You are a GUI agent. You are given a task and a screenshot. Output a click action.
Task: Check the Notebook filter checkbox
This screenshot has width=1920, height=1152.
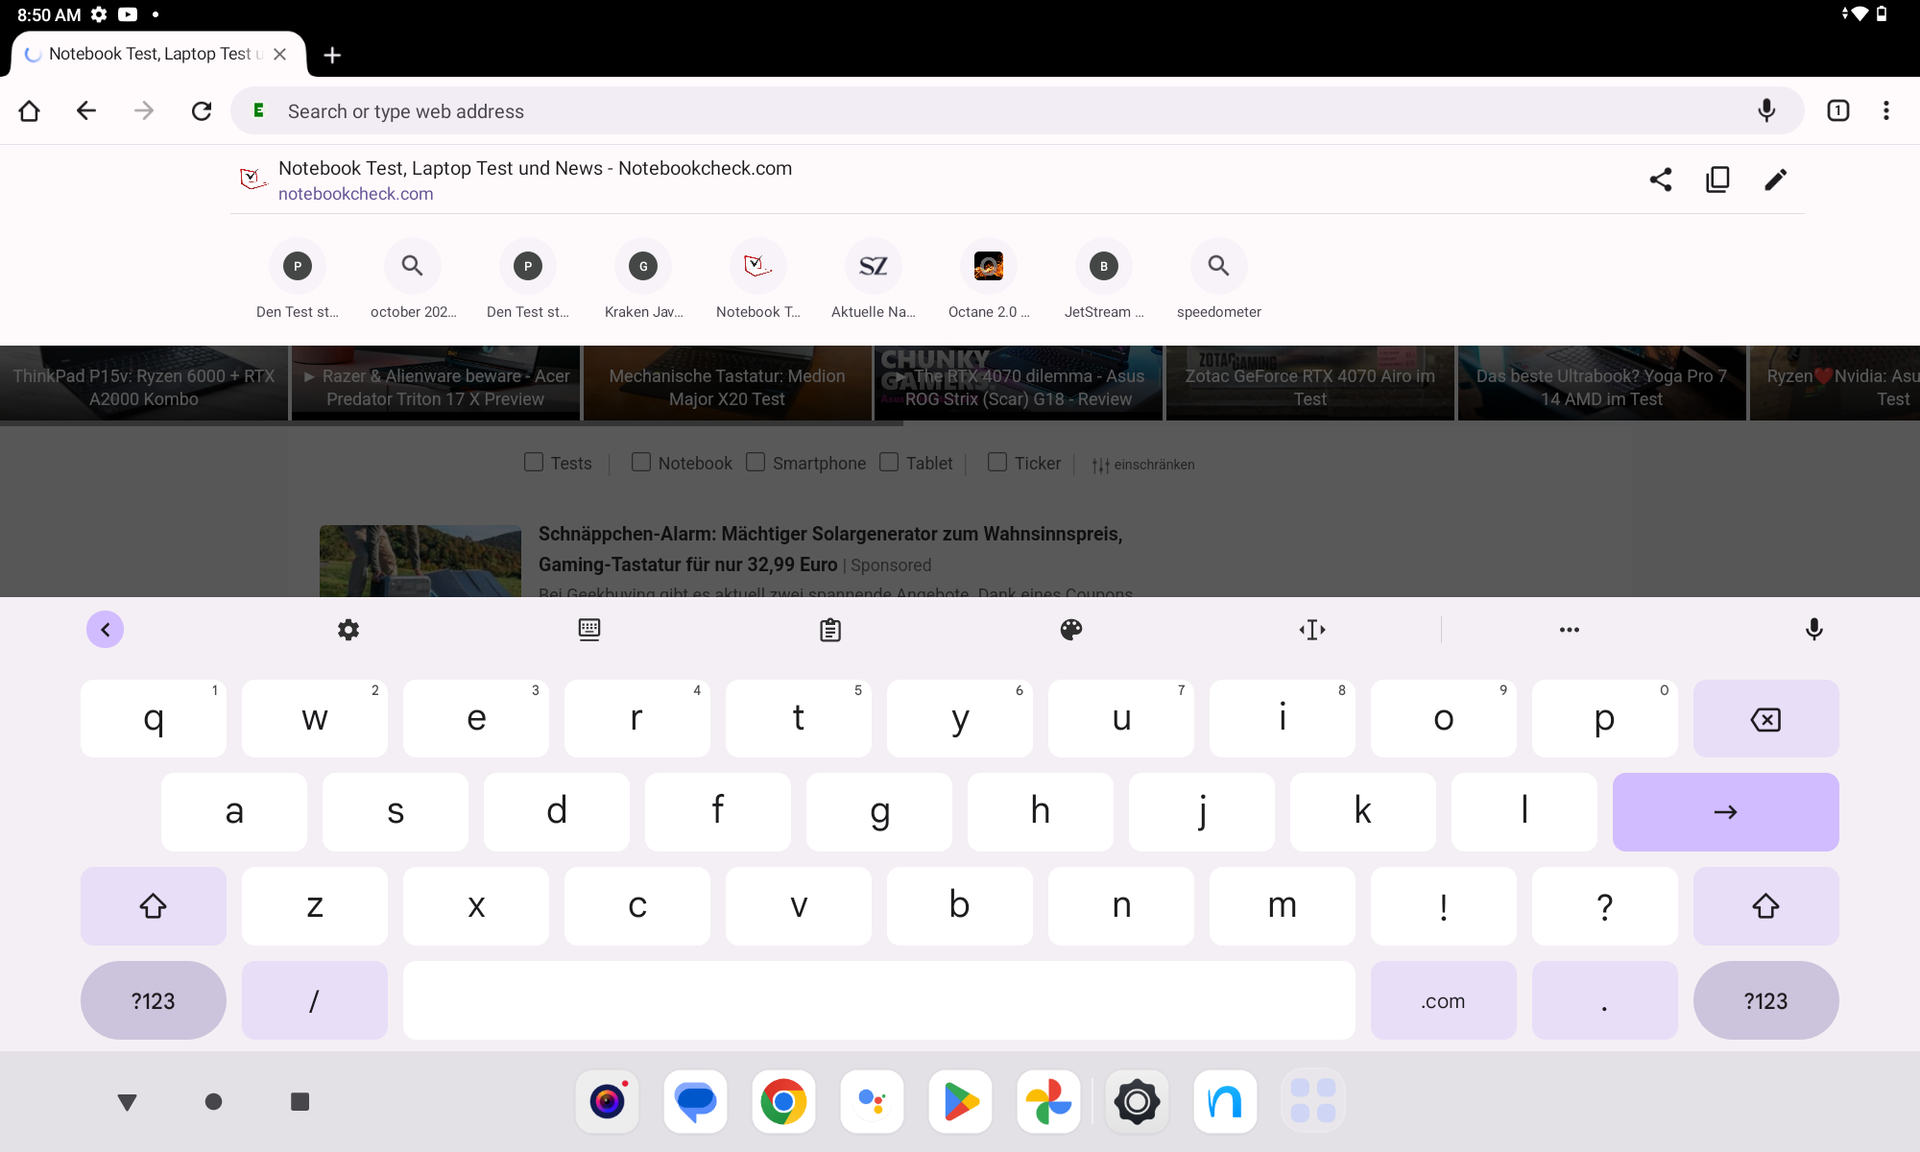pyautogui.click(x=641, y=462)
